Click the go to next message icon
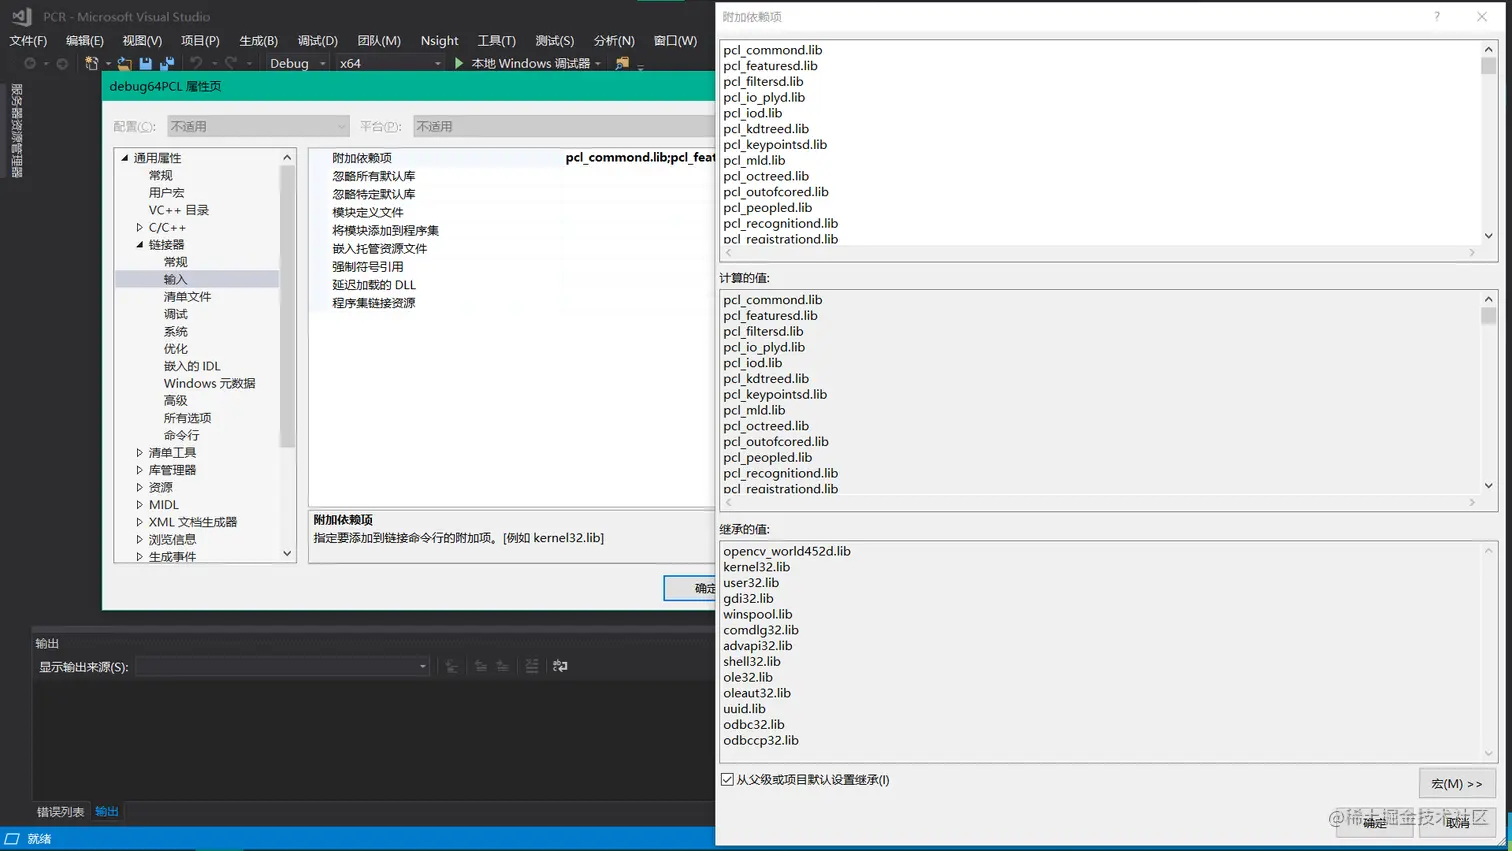Screen dimensions: 1512x851 [x=503, y=666]
